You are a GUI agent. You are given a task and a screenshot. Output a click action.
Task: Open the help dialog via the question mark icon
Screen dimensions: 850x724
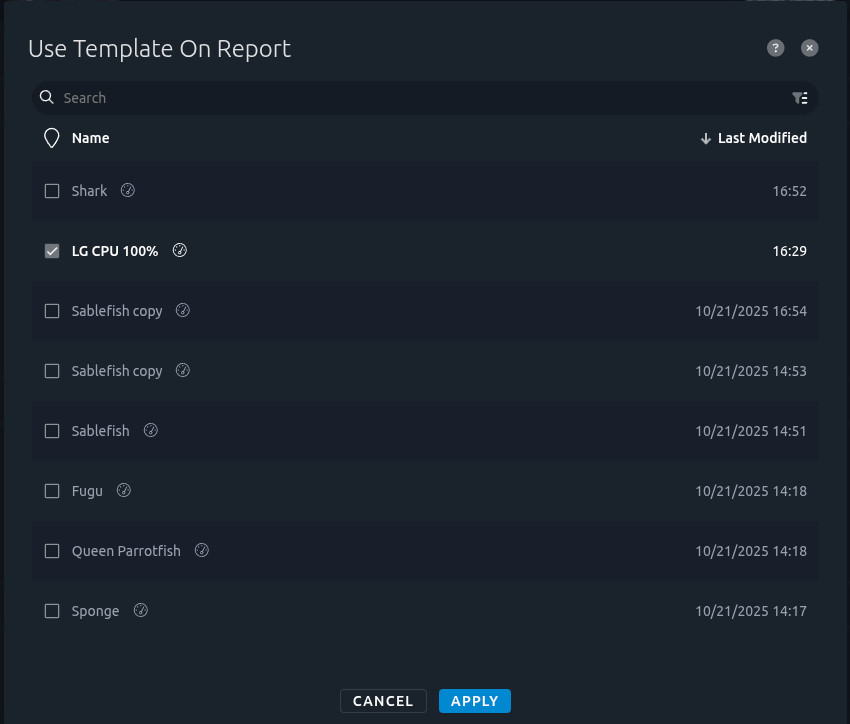pos(775,48)
